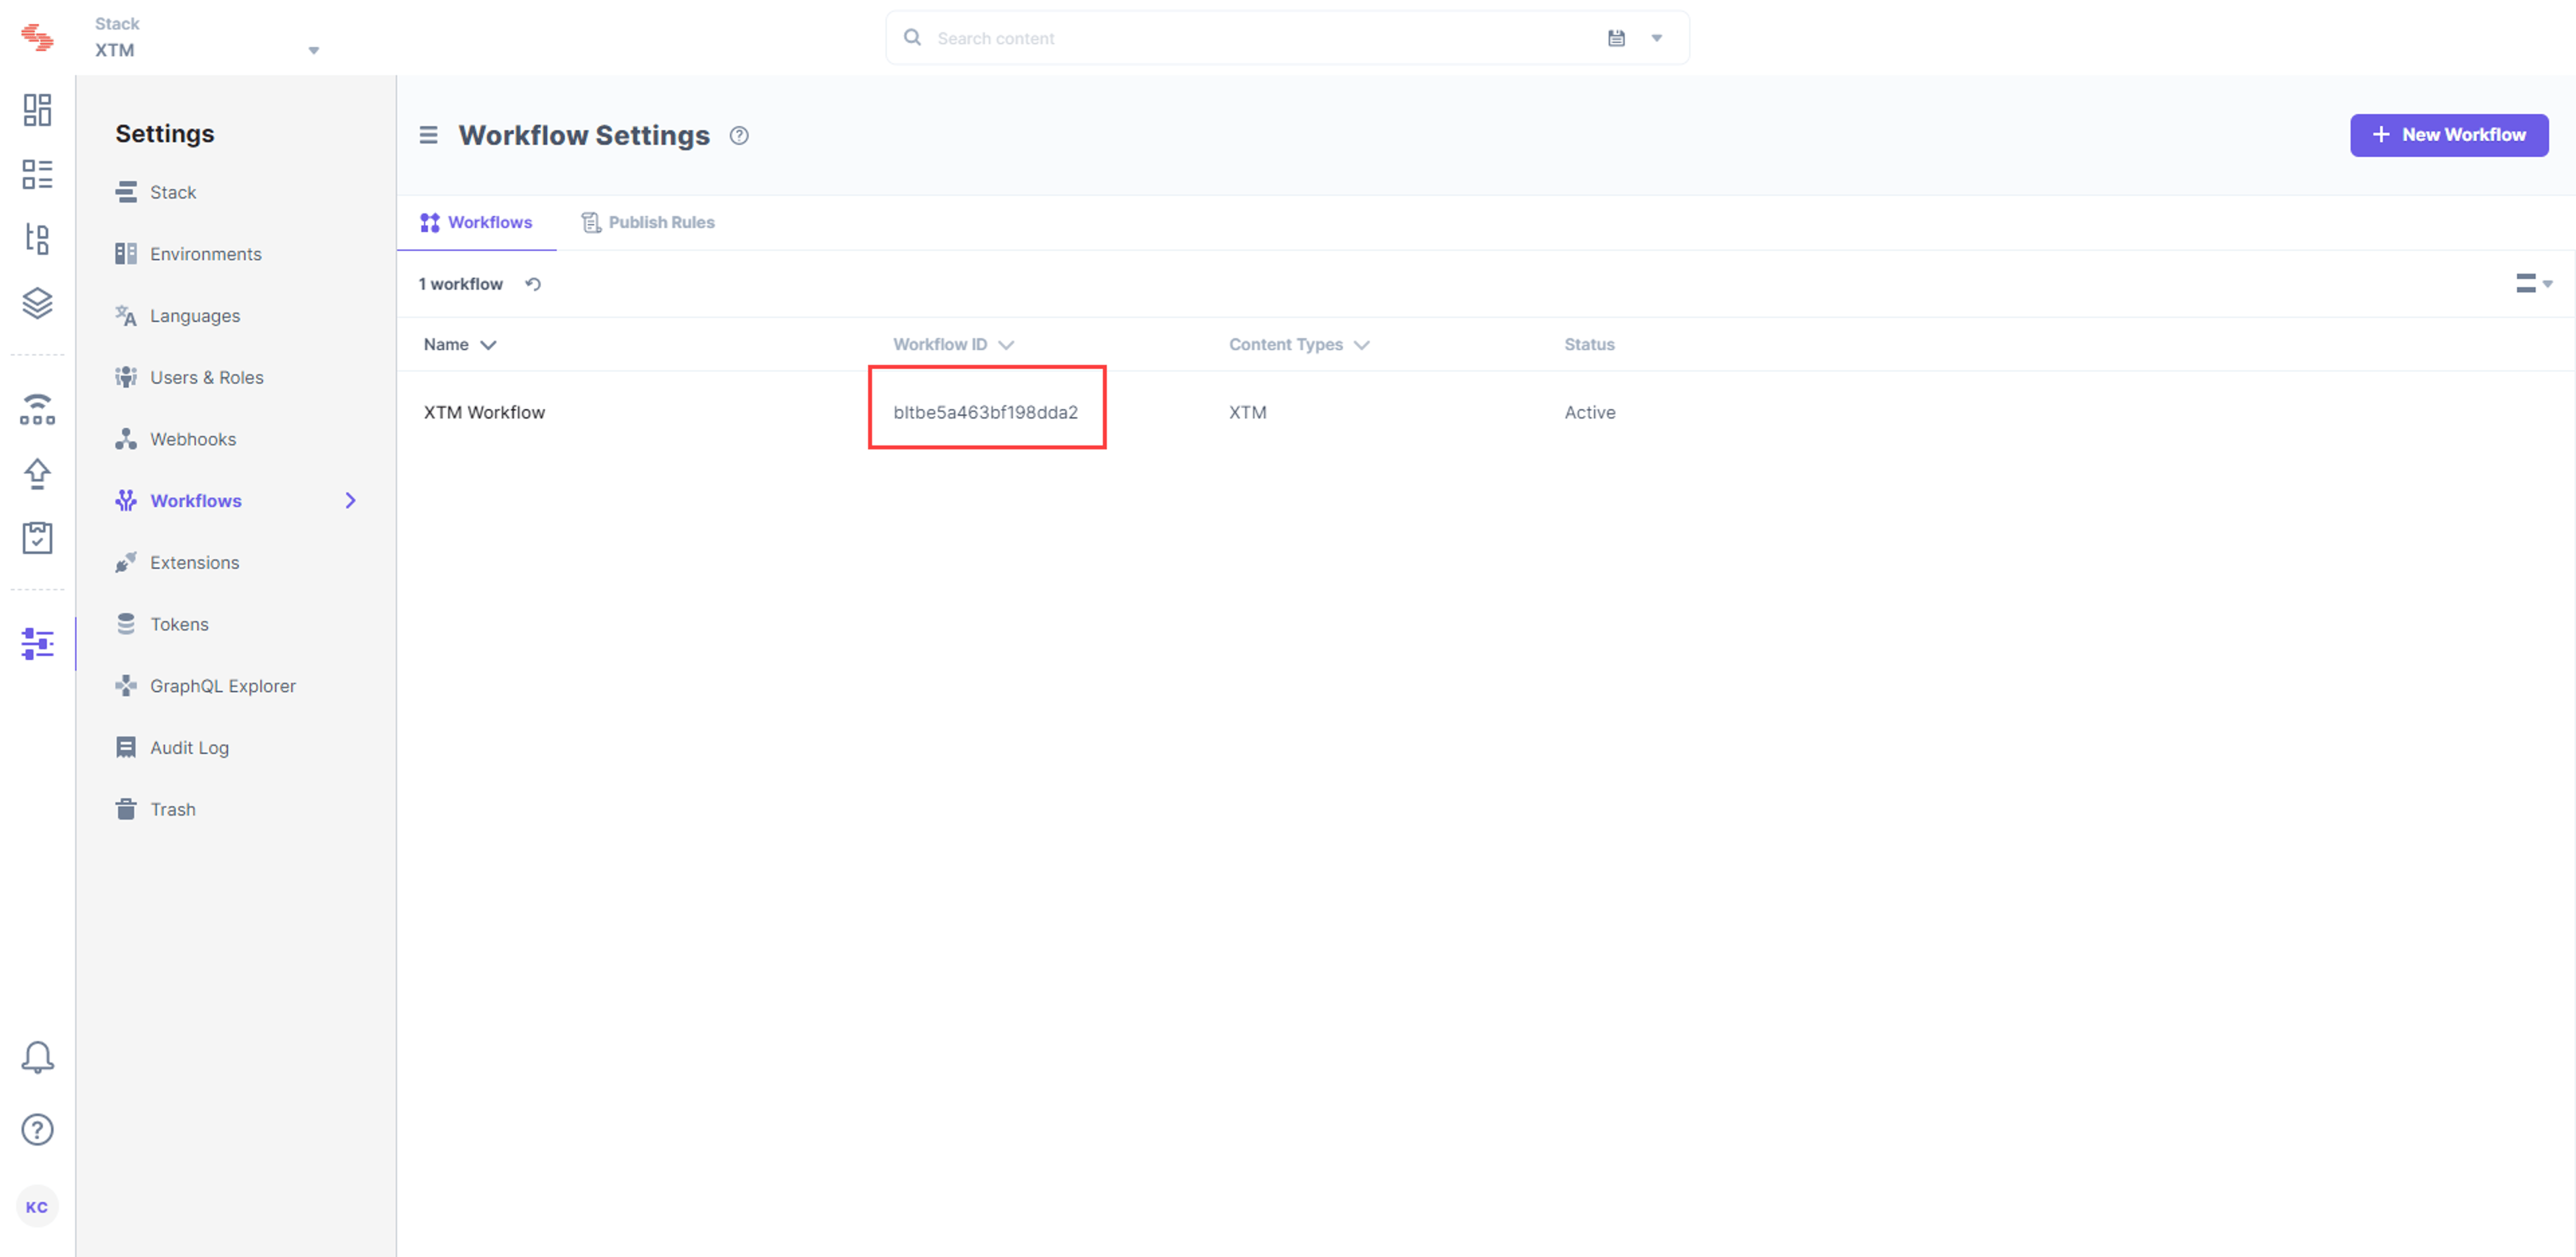Open the Publish Queue icon in left rail
Viewport: 2576px width, 1257px height.
point(37,410)
